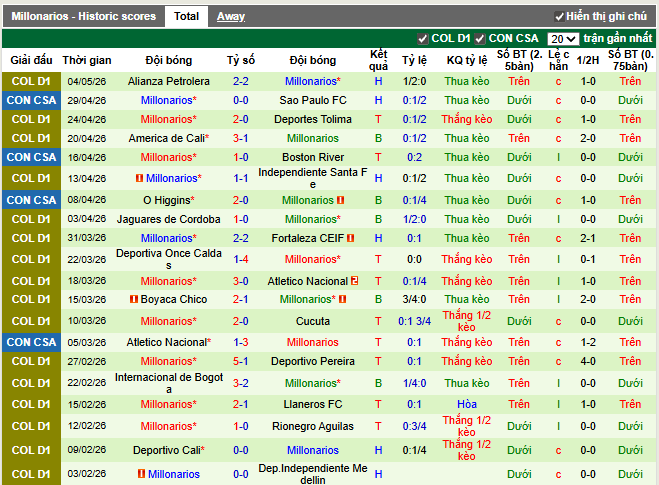Screen dimensions: 659x485
Task: Click odds 0:1 3/4 in the Cucuta row
Action: click(414, 321)
